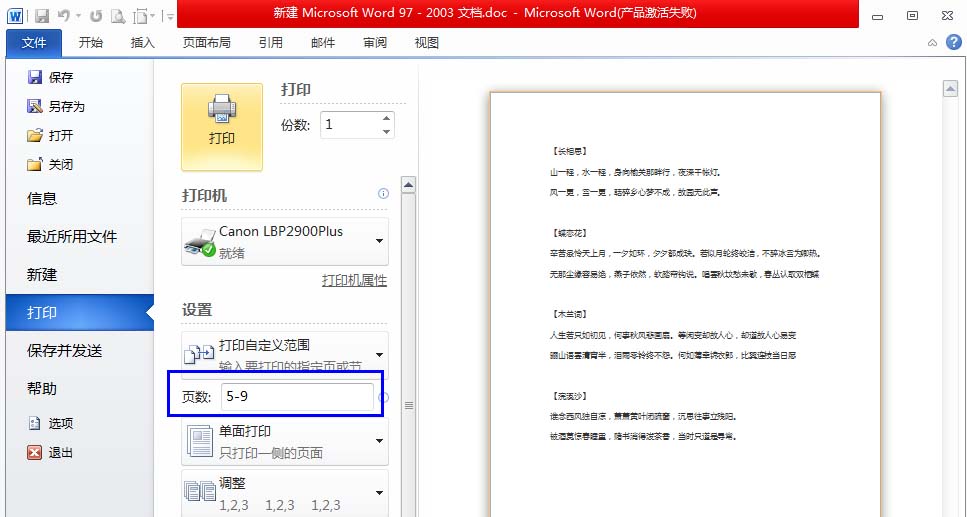Click the large 打印 (Print) button
Image resolution: width=967 pixels, height=517 pixels.
(221, 126)
